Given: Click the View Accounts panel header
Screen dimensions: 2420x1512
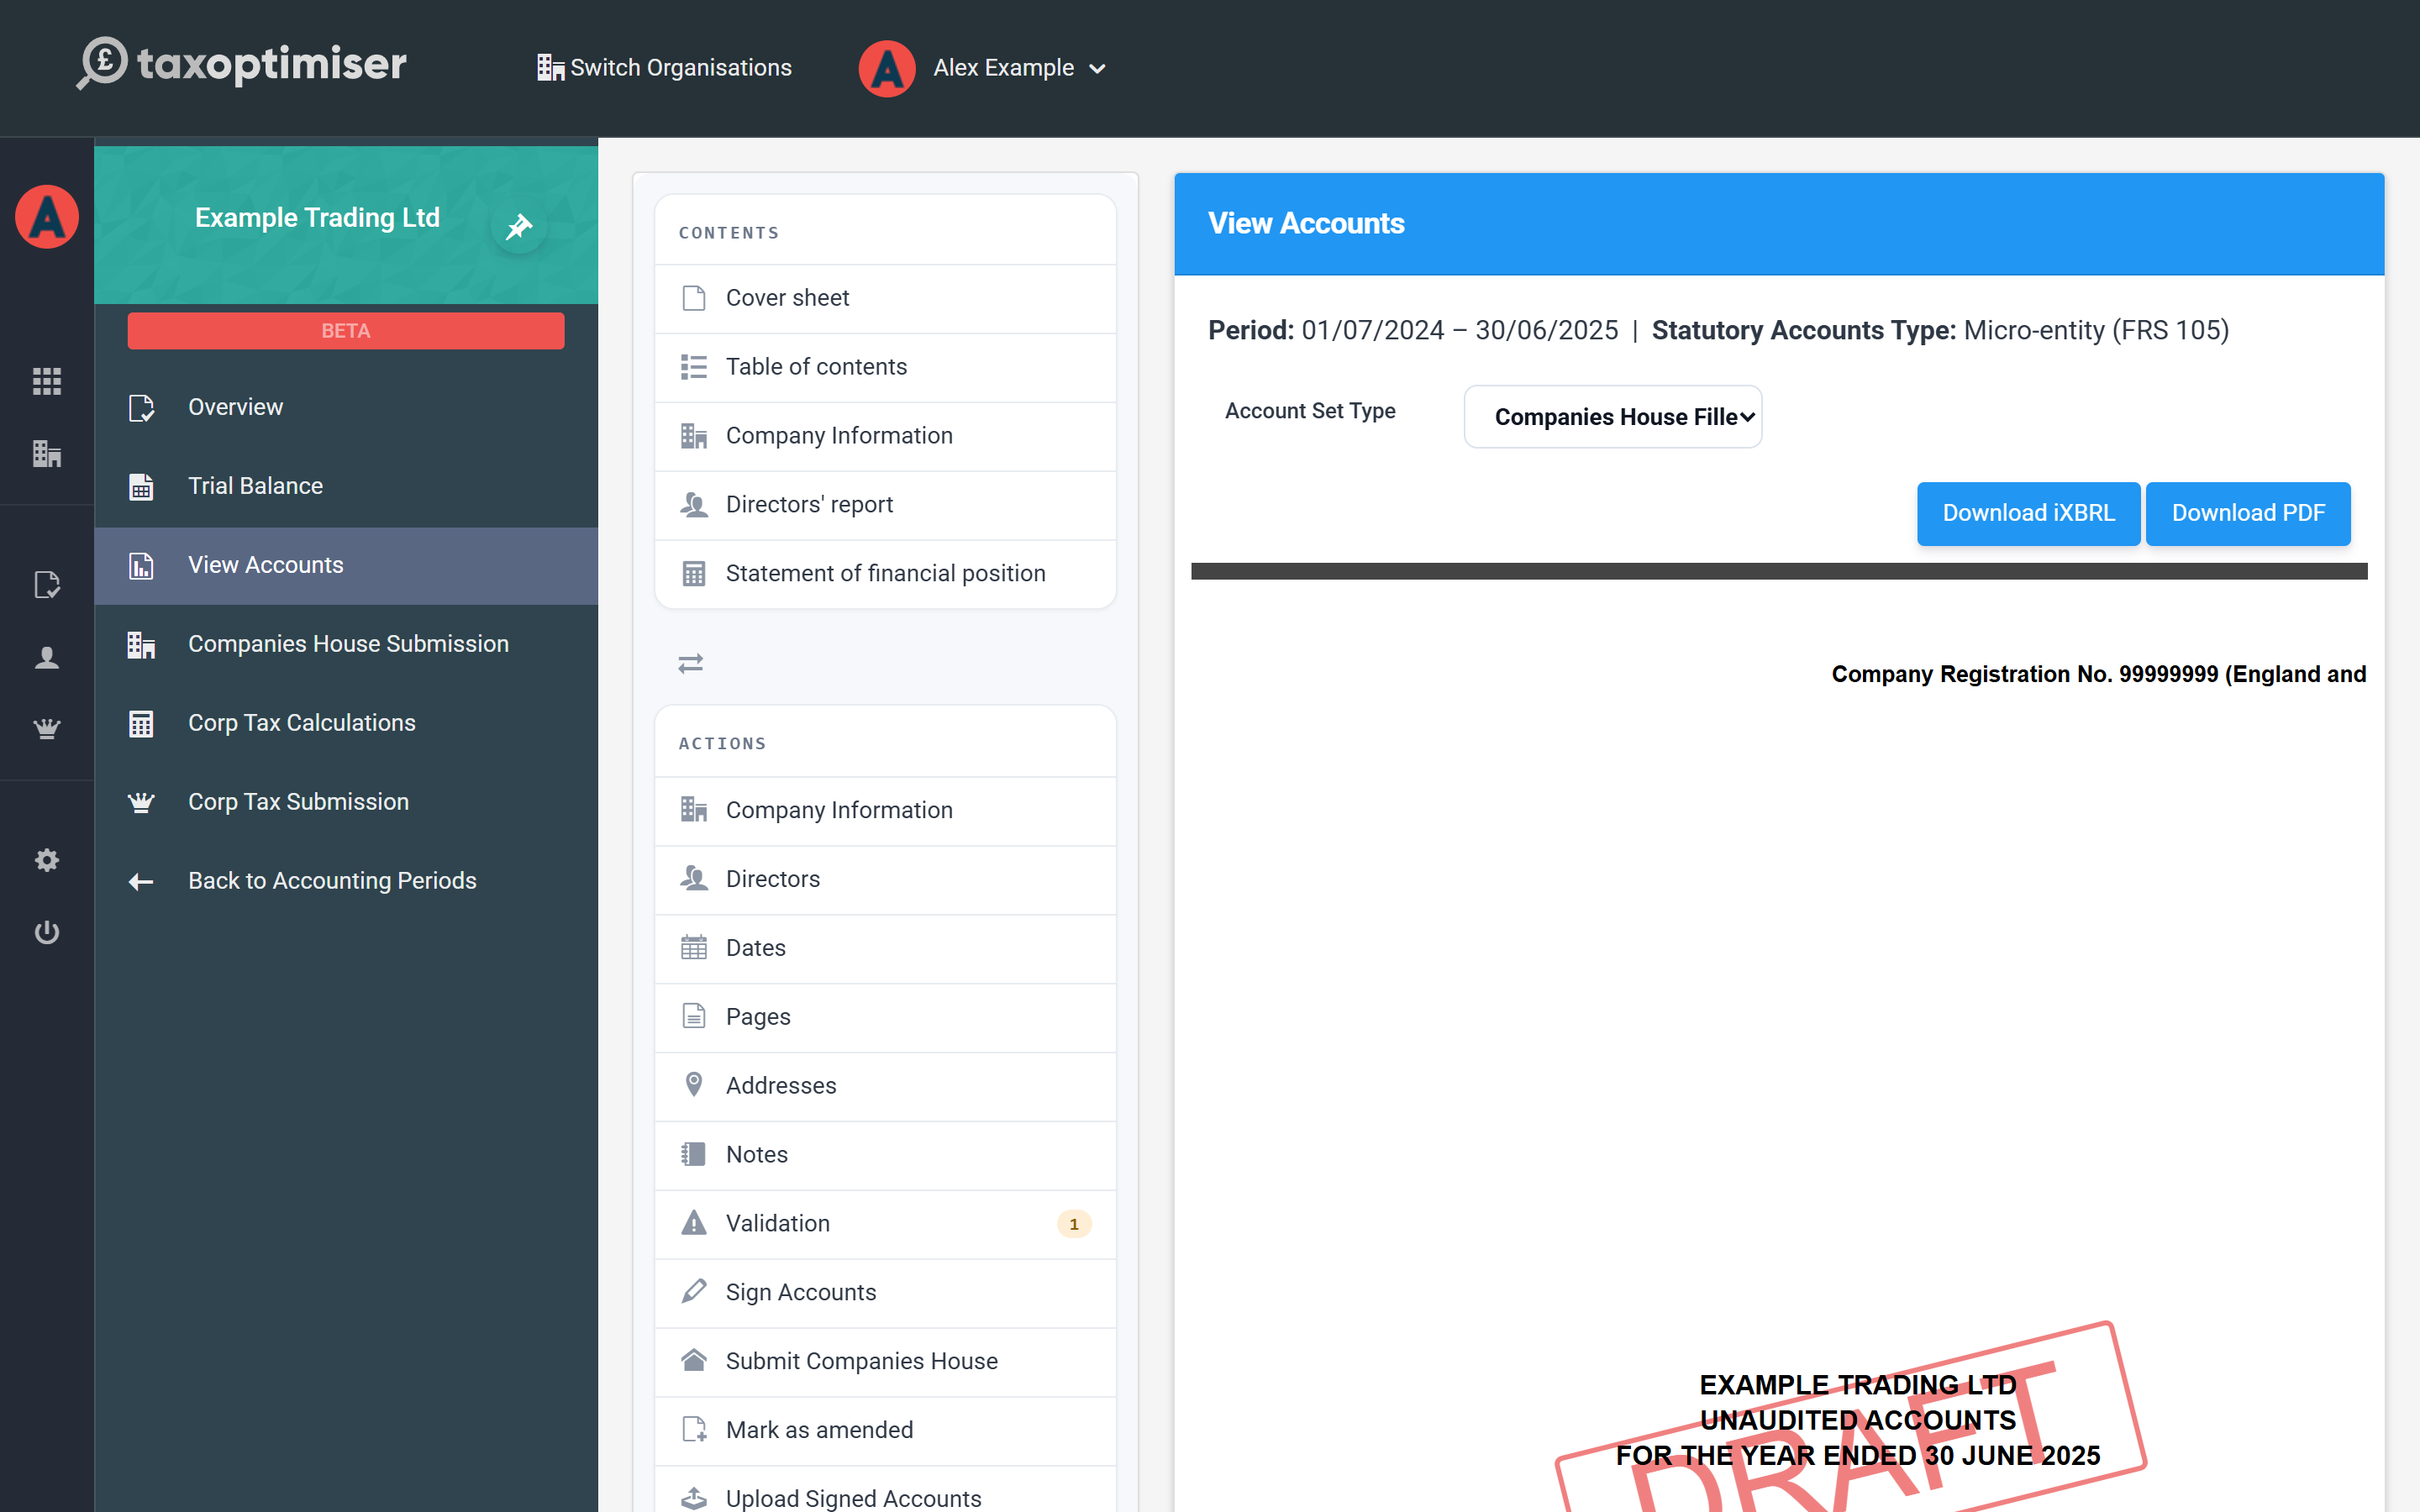Looking at the screenshot, I should point(1779,224).
